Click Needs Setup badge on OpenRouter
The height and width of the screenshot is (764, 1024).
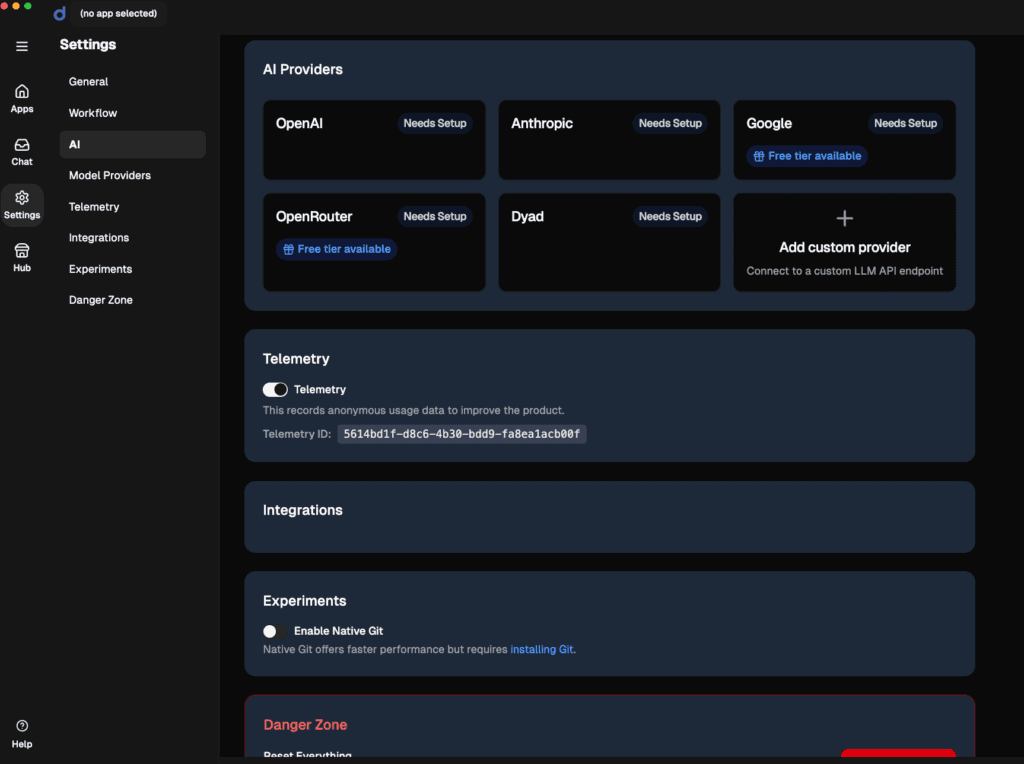(435, 217)
